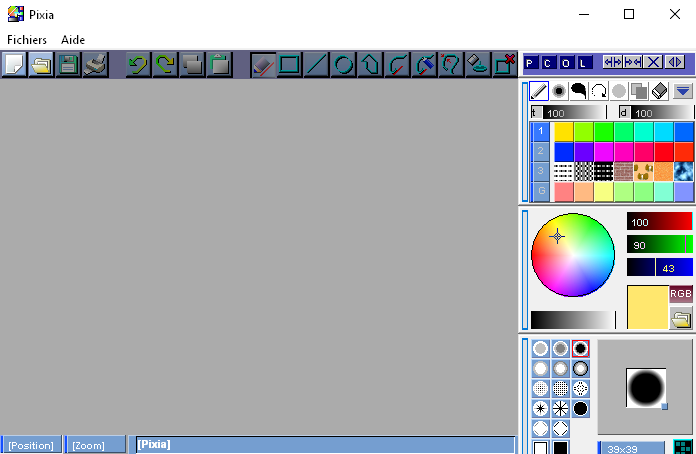
Task: Click the RGB mode button
Action: [681, 294]
